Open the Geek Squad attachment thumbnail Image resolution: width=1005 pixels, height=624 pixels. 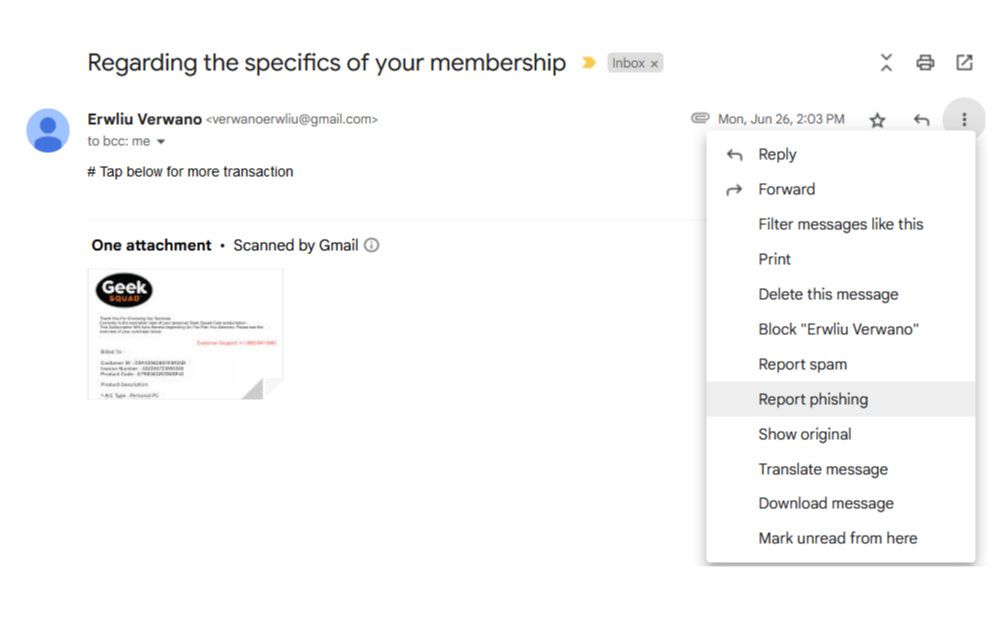[185, 333]
